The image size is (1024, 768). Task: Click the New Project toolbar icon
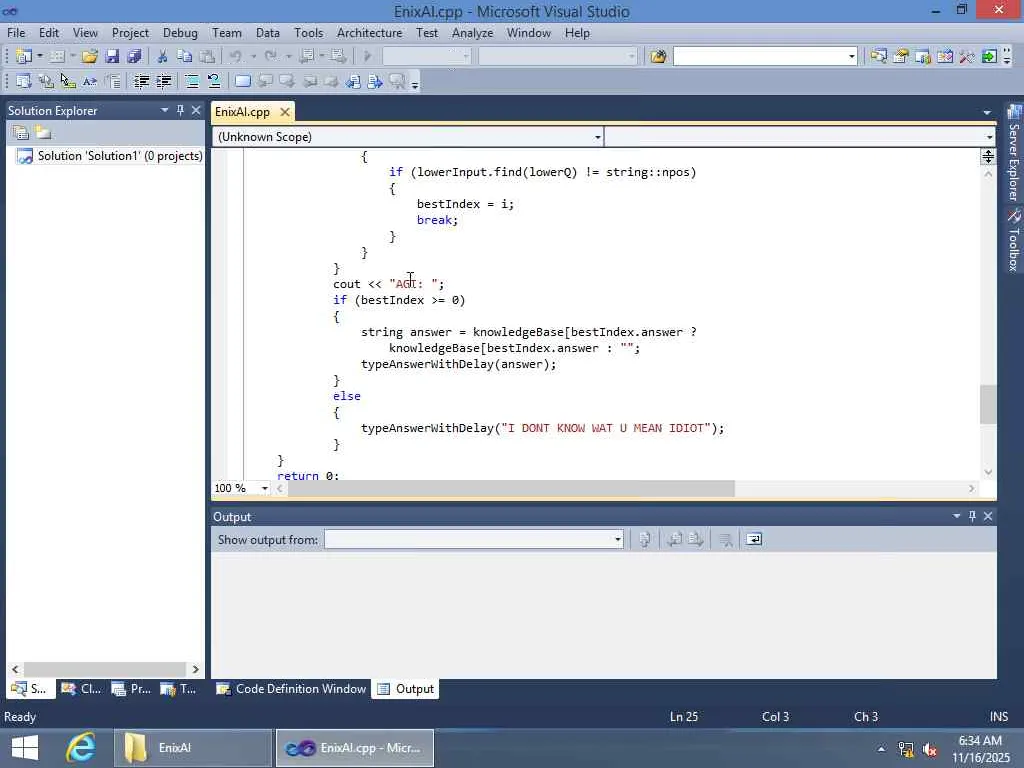tap(24, 56)
